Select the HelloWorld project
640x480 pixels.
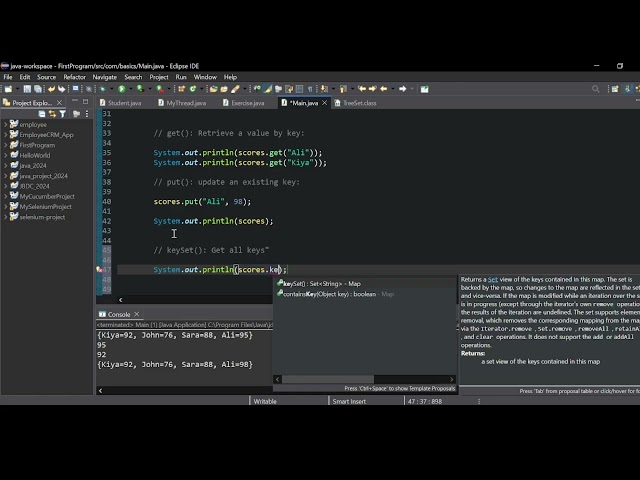35,155
